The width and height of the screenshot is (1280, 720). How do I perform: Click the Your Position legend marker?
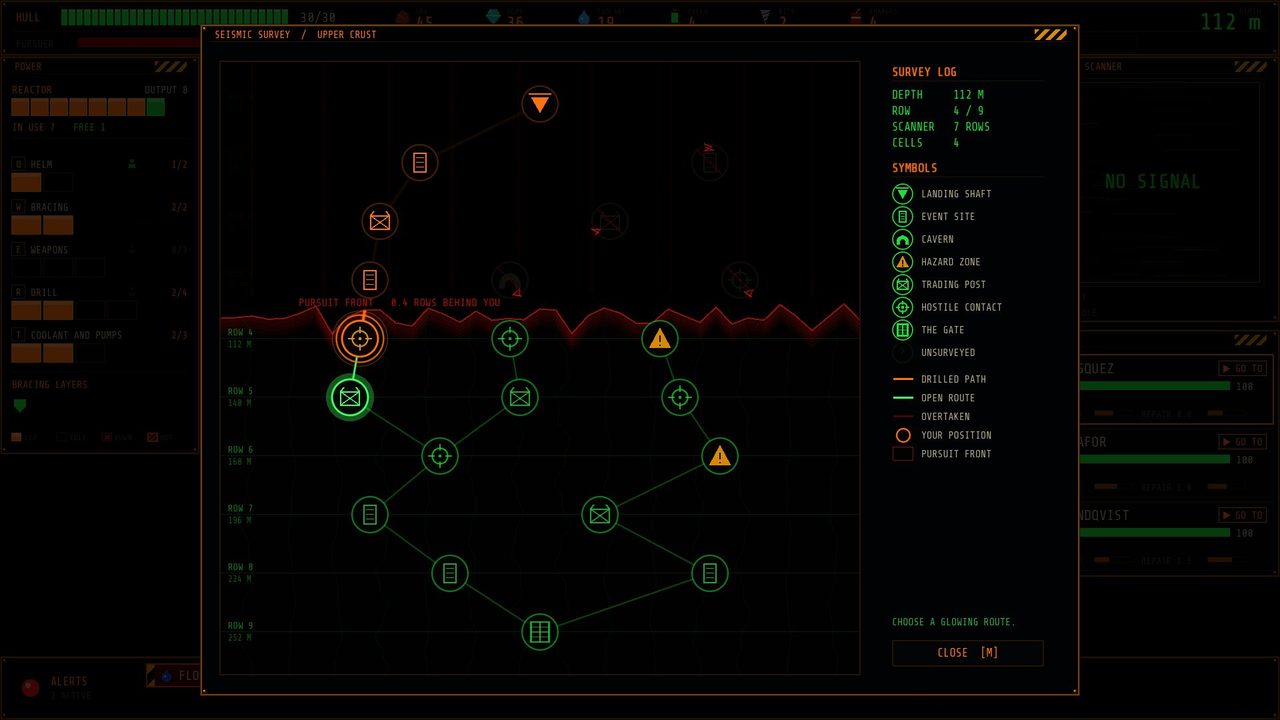point(903,435)
